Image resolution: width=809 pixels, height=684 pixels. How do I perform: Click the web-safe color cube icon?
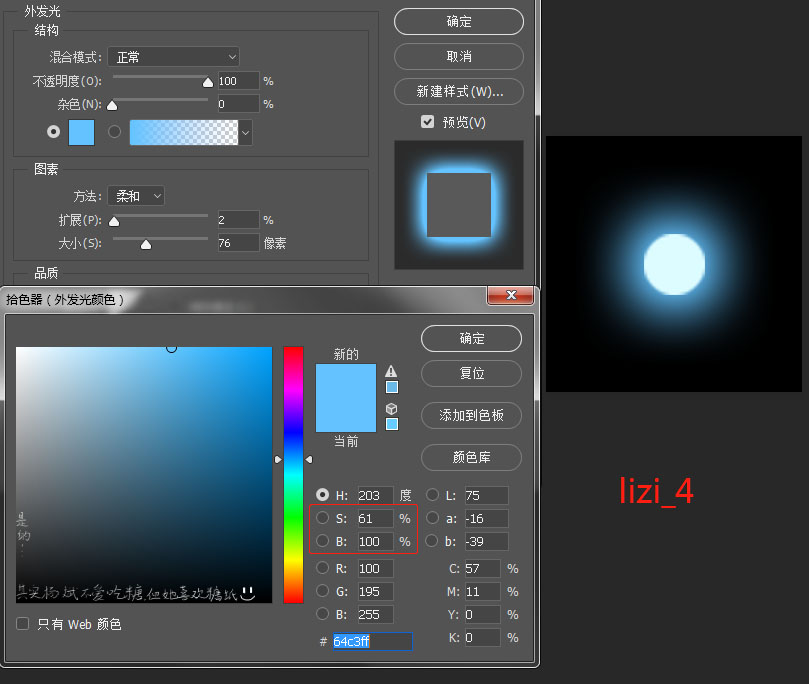click(391, 408)
